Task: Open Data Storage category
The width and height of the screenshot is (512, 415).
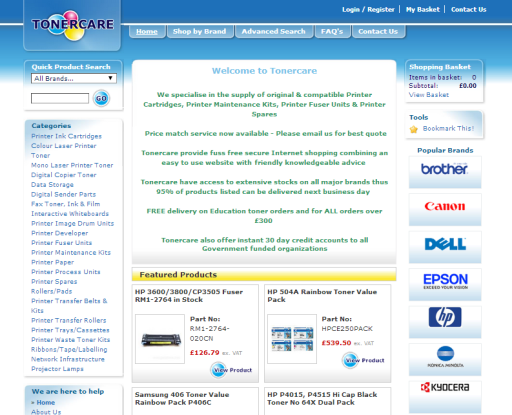Action: pos(52,184)
